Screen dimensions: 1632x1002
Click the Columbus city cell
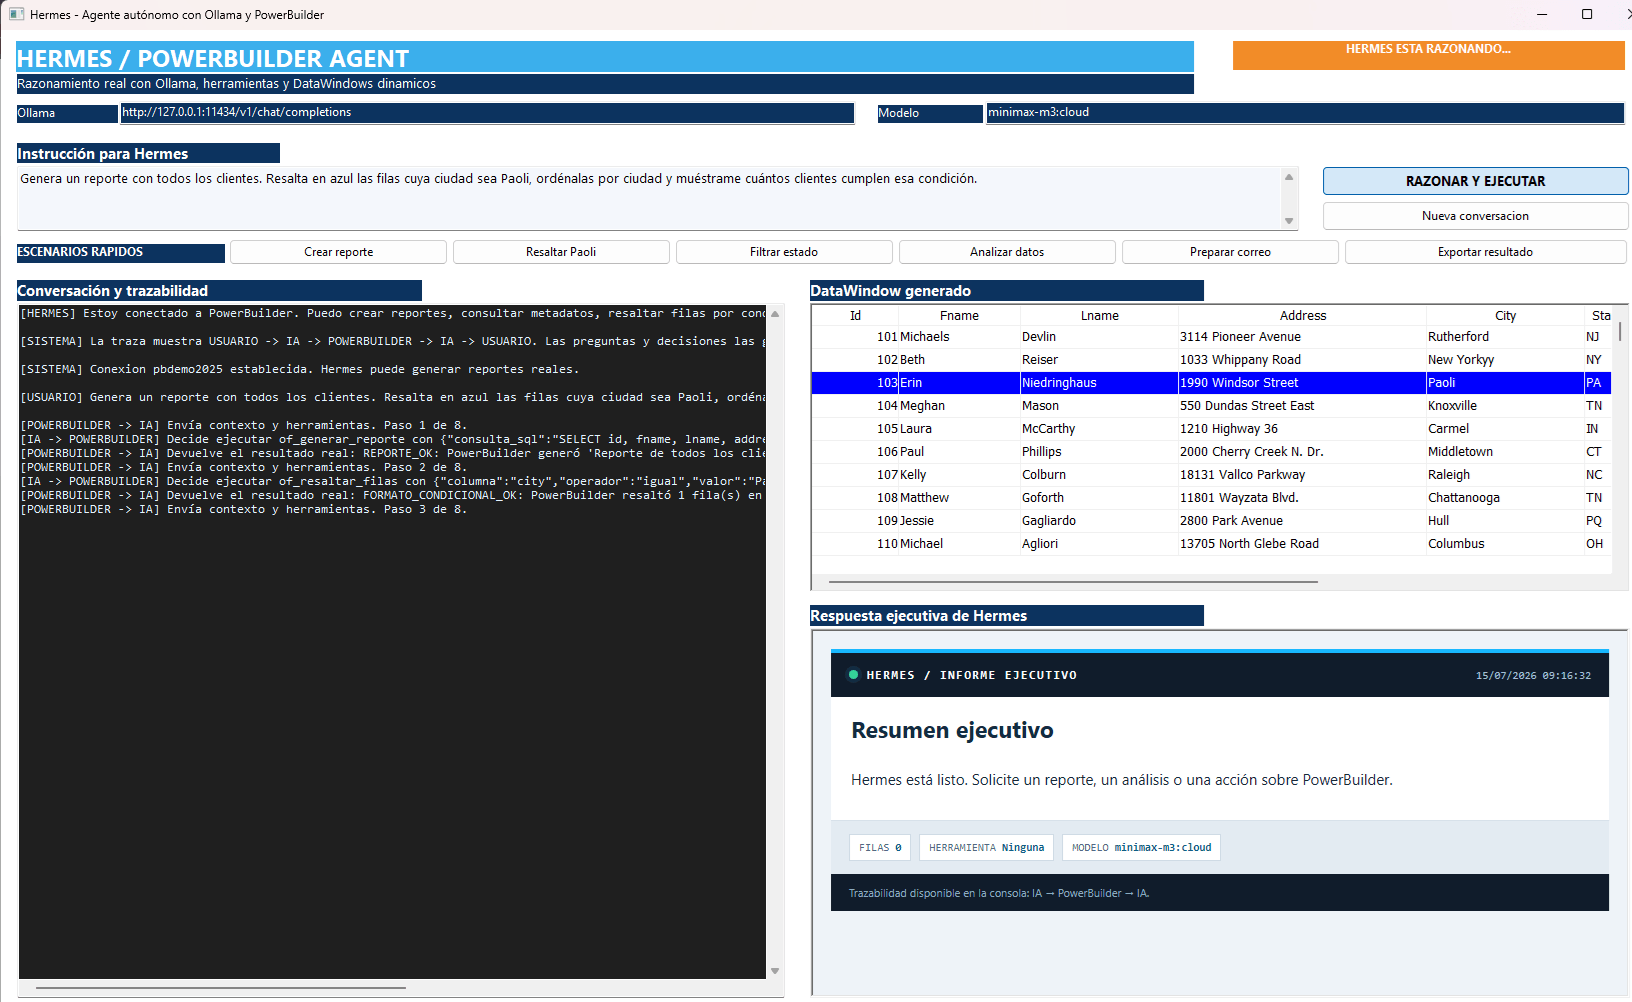1456,544
